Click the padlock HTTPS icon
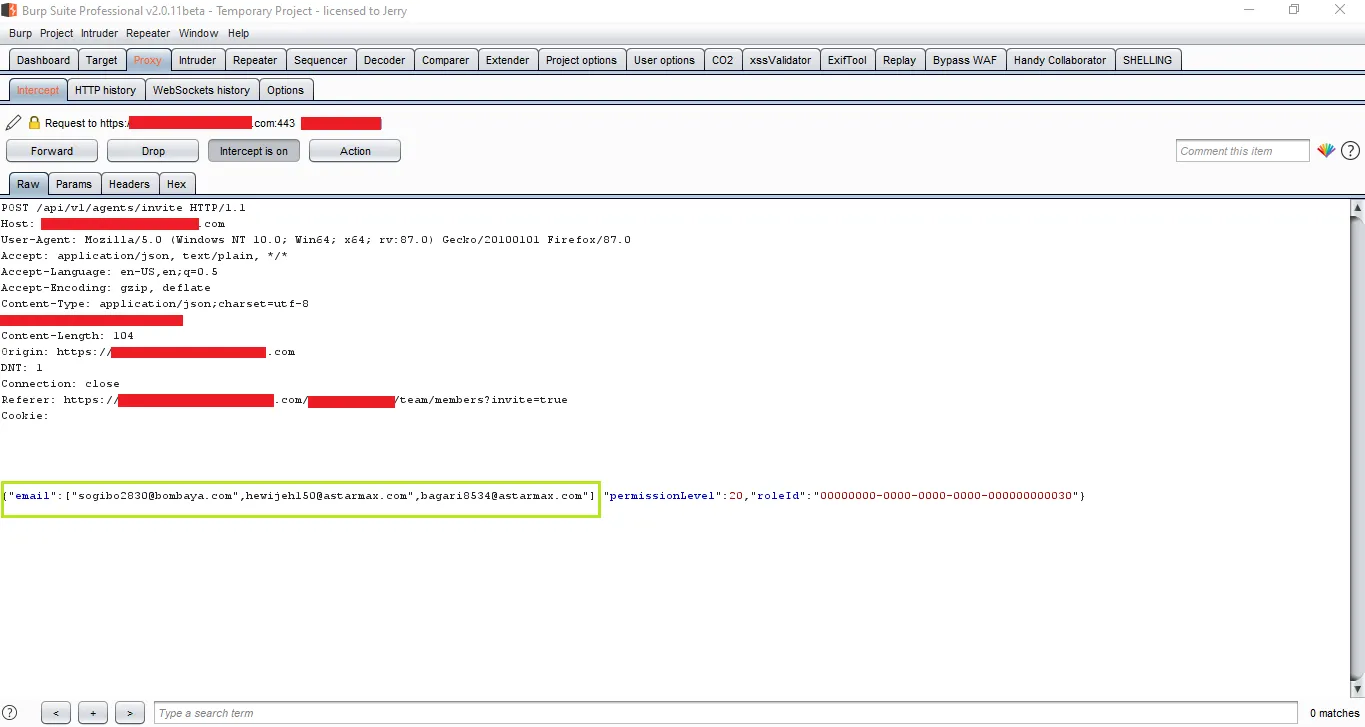The image size is (1365, 727). [x=34, y=123]
